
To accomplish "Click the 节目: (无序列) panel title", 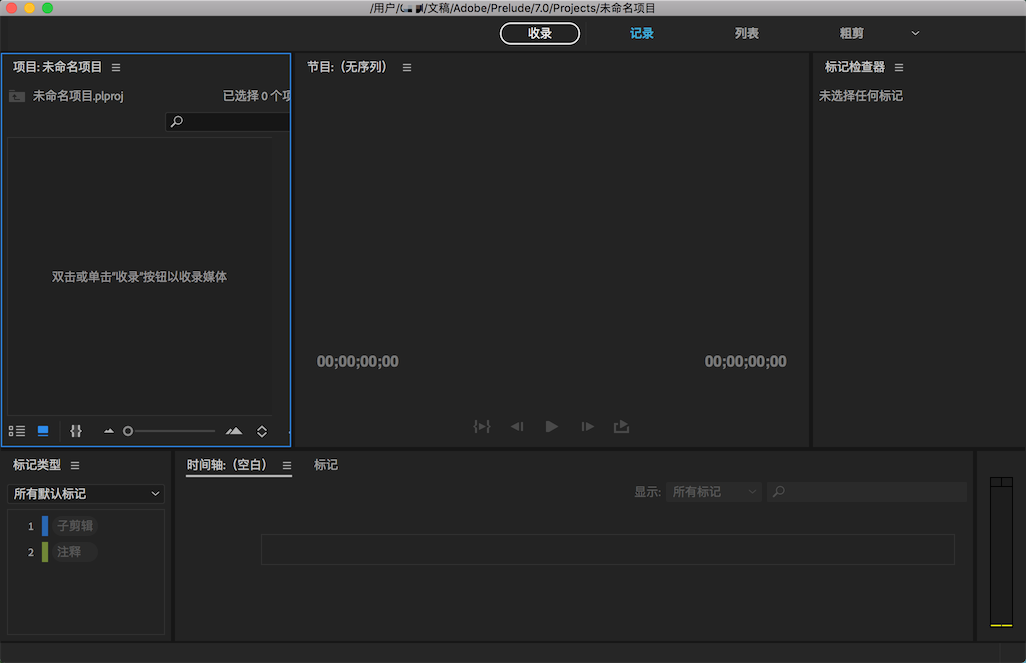I will click(x=347, y=67).
